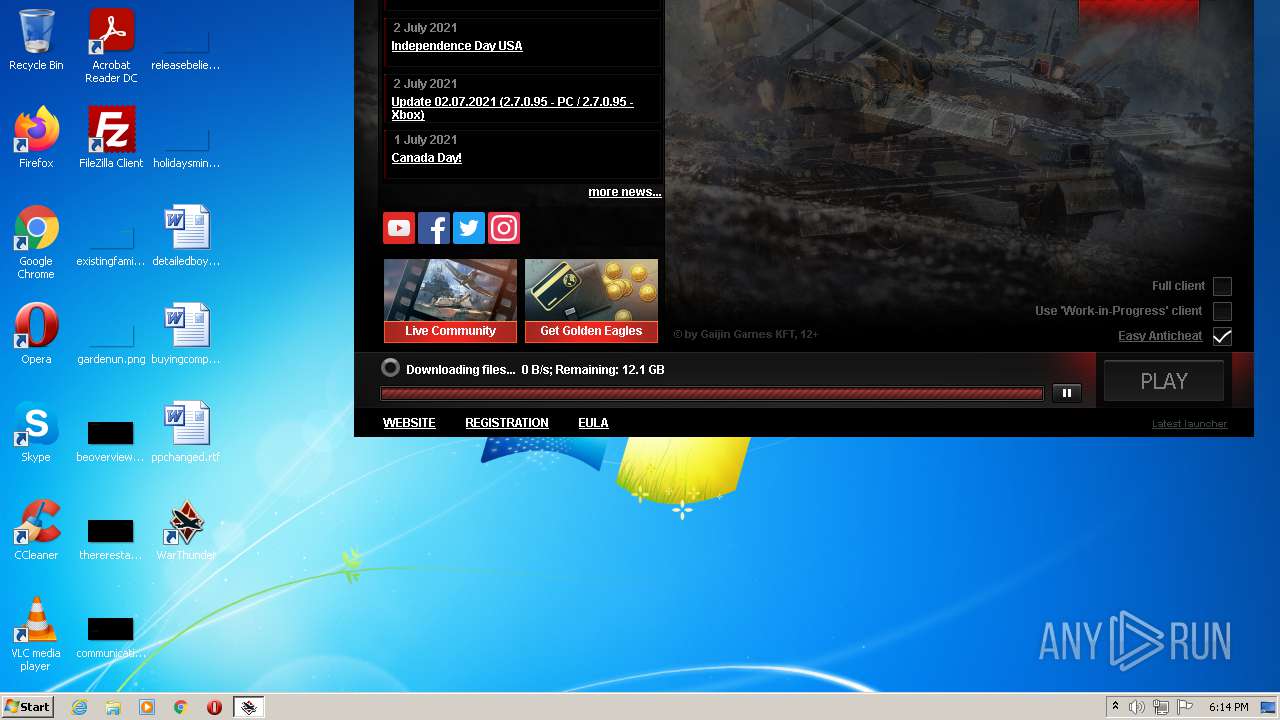
Task: Open Chrome from the taskbar
Action: coord(180,707)
